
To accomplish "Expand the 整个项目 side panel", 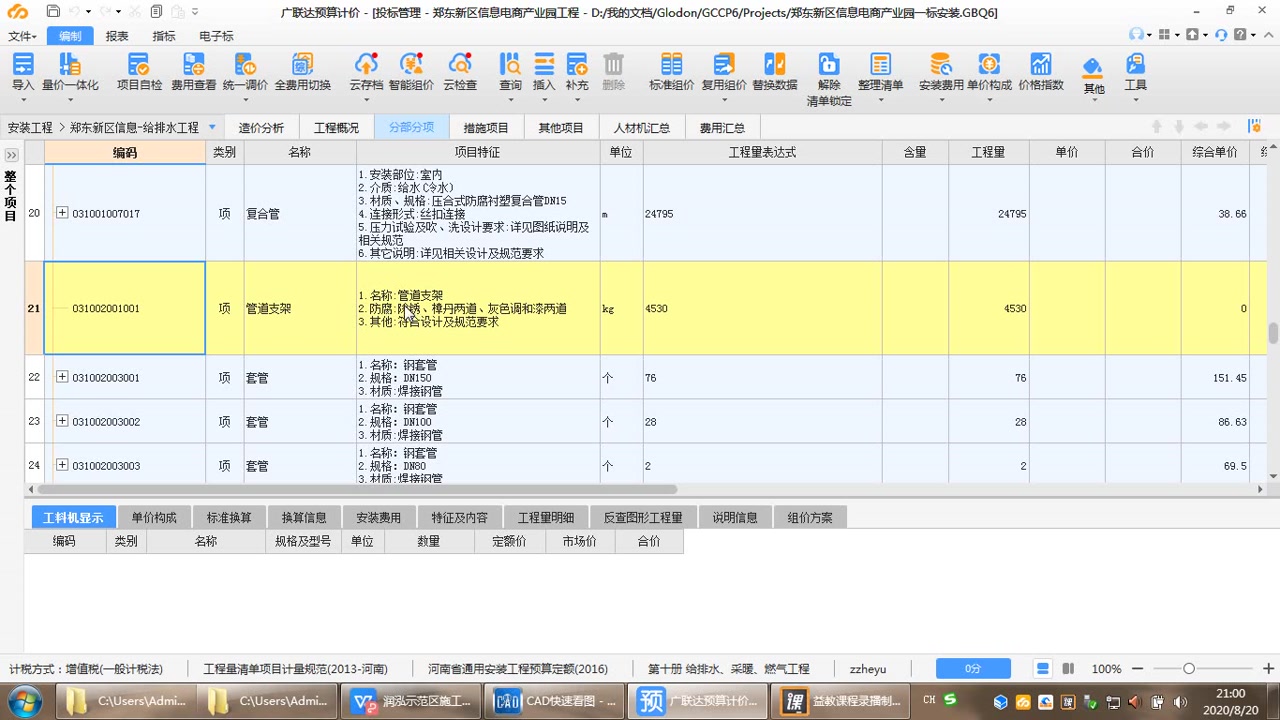I will point(11,155).
